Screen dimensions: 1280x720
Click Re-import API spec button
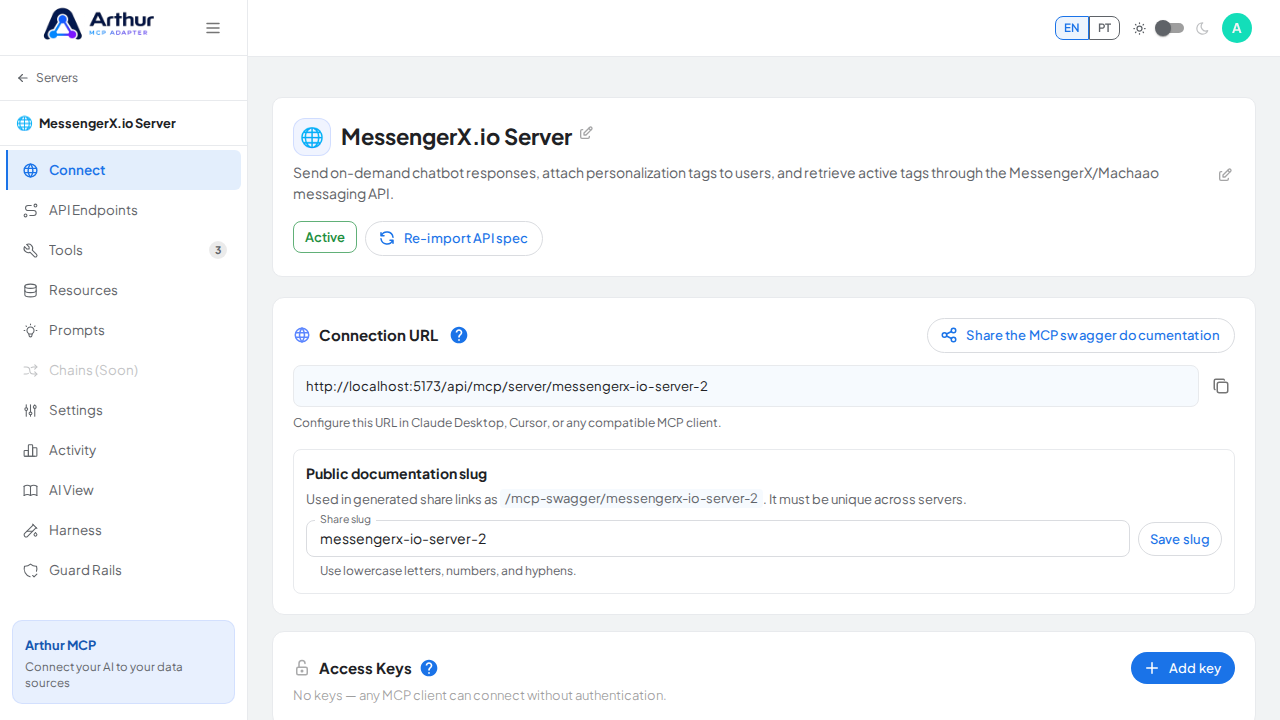454,238
